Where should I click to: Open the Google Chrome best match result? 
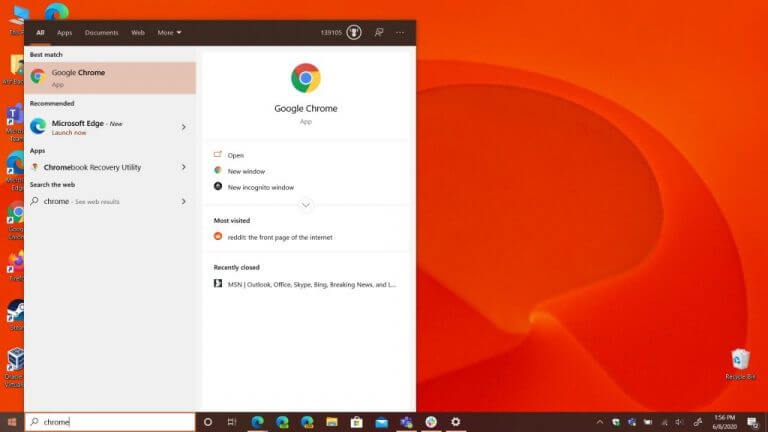point(110,77)
